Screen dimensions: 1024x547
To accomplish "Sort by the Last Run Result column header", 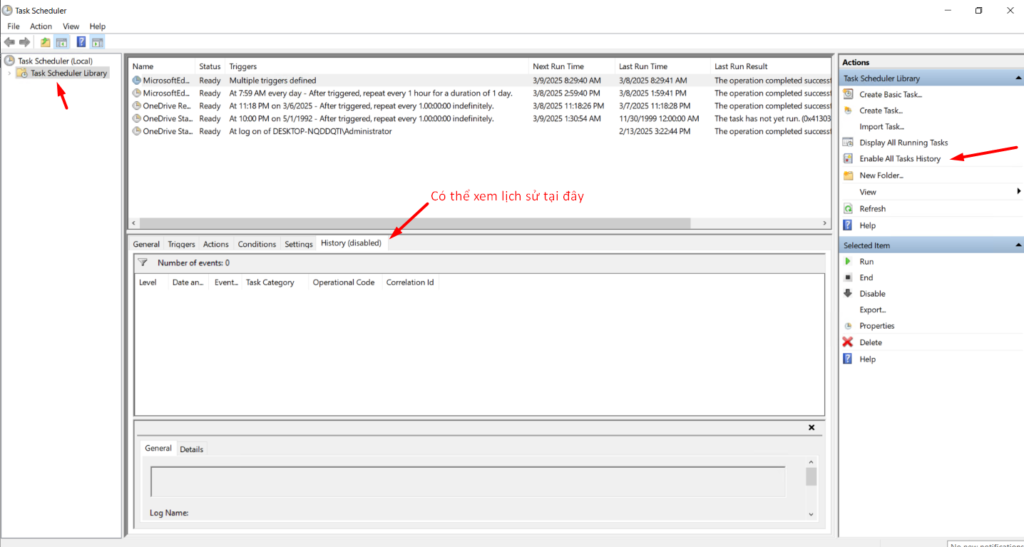I will 771,67.
